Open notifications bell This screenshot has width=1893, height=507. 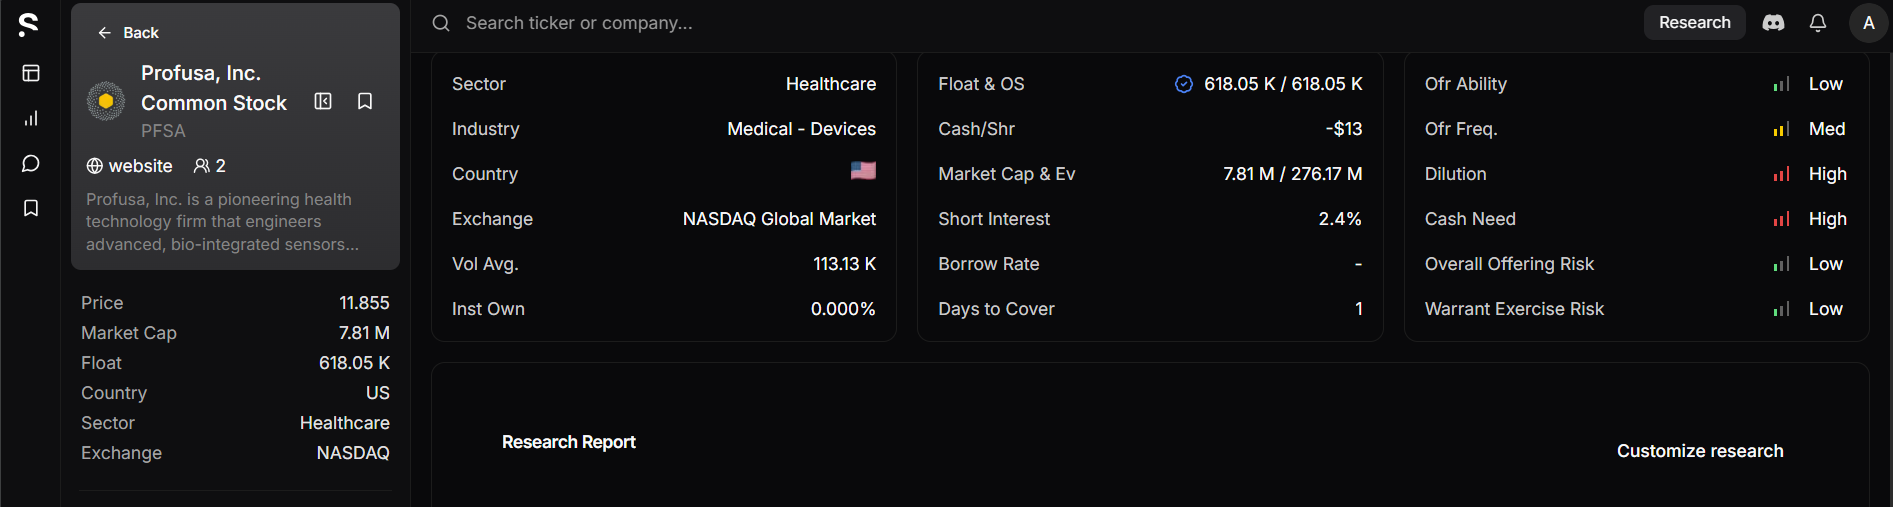[1818, 22]
